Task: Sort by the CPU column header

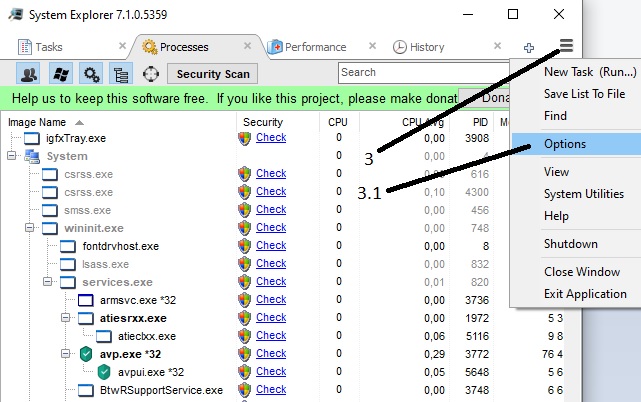Action: pyautogui.click(x=338, y=122)
